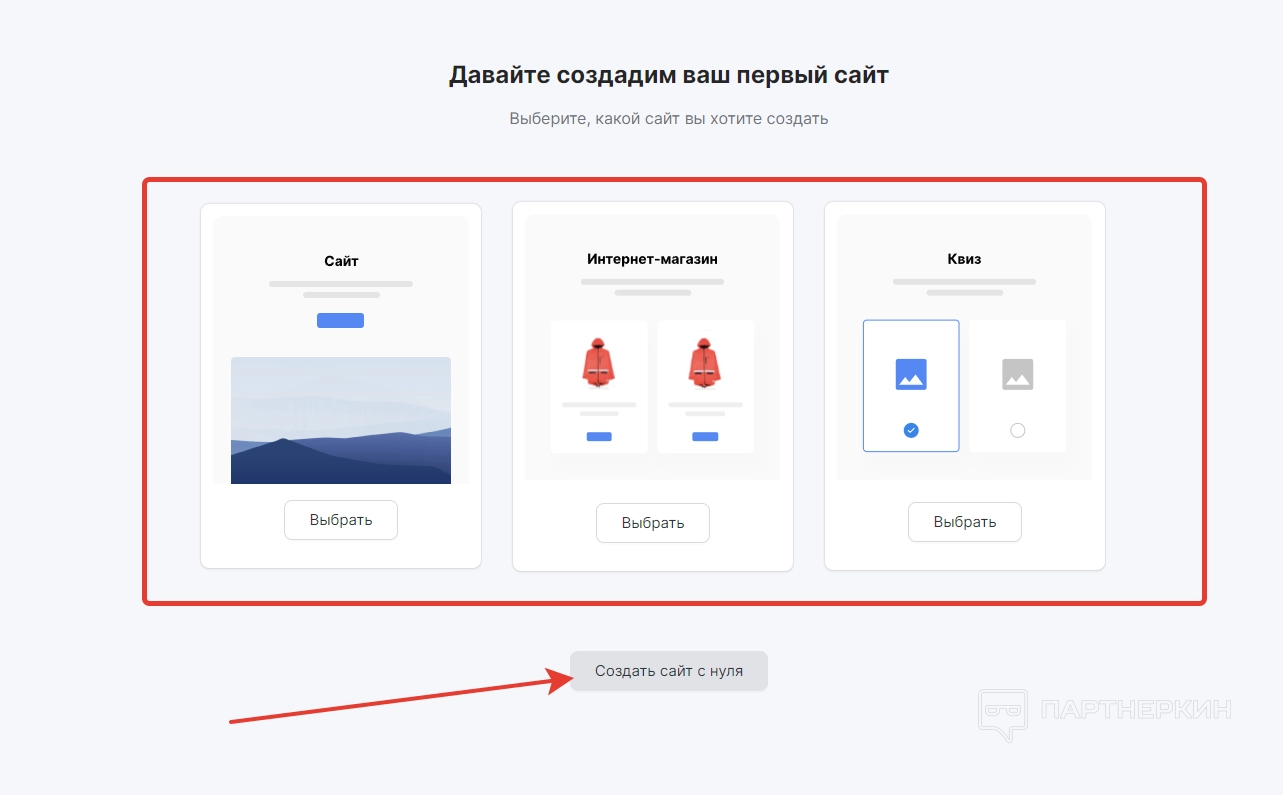This screenshot has height=795, width=1283.
Task: Click the blue button mockup in the Сайт preview
Action: pyautogui.click(x=341, y=320)
